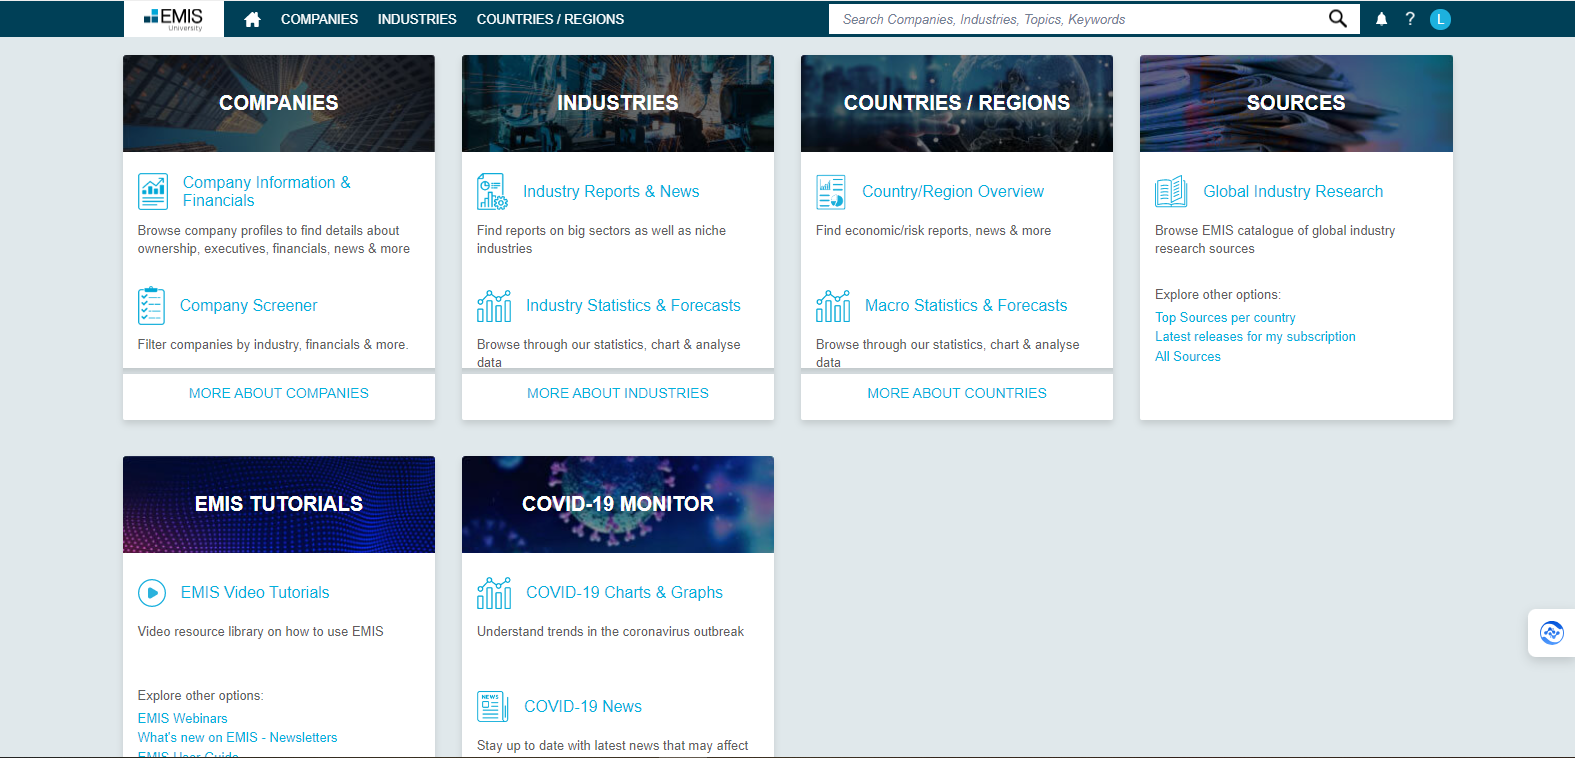Screen dimensions: 1575x758
Task: Open Company Information & Financials link
Action: [267, 191]
